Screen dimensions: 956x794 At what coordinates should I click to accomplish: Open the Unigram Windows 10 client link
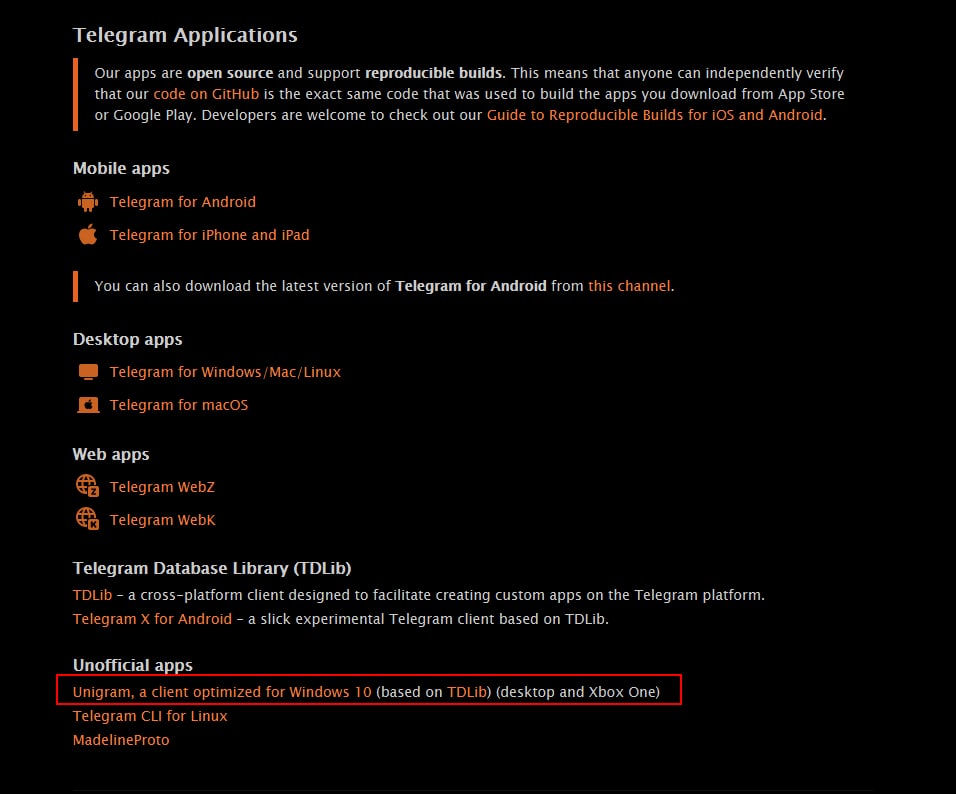[x=222, y=692]
